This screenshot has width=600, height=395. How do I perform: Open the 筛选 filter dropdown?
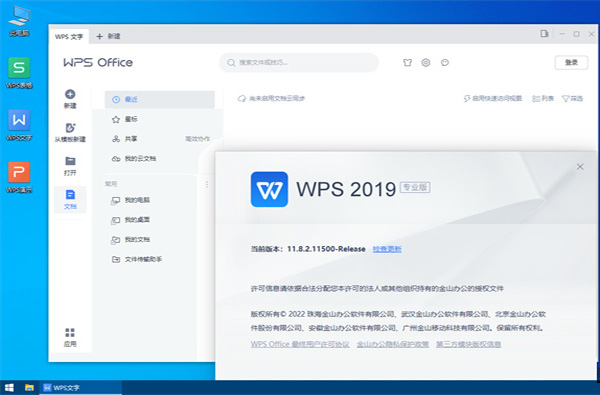point(572,98)
